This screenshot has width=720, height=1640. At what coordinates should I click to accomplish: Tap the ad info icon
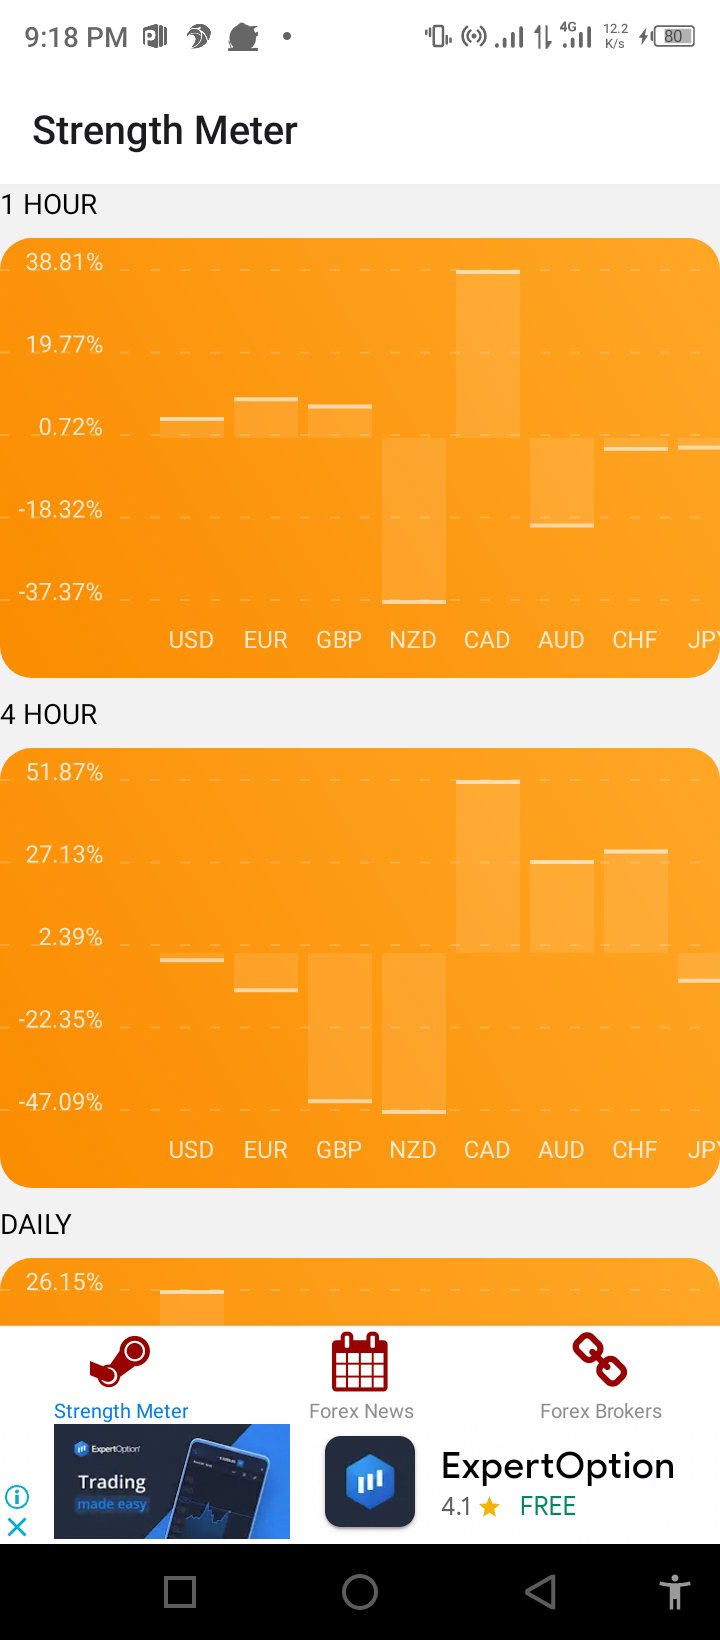[17, 1496]
